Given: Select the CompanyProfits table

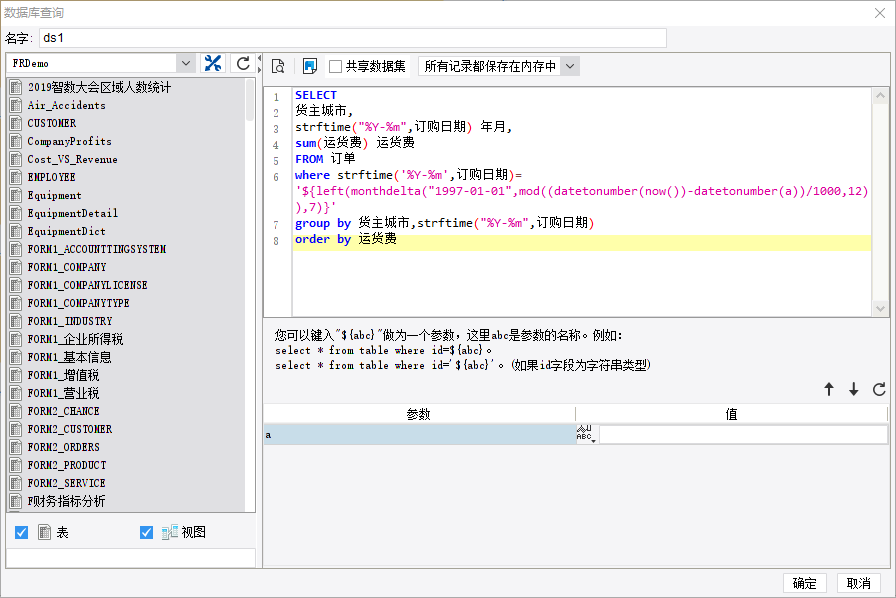Looking at the screenshot, I should pyautogui.click(x=69, y=141).
